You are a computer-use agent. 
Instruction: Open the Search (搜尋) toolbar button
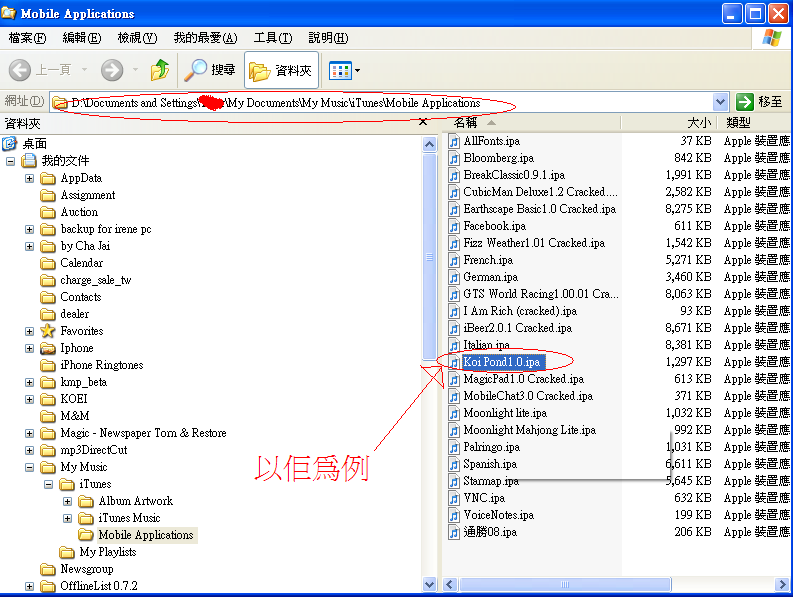[210, 70]
